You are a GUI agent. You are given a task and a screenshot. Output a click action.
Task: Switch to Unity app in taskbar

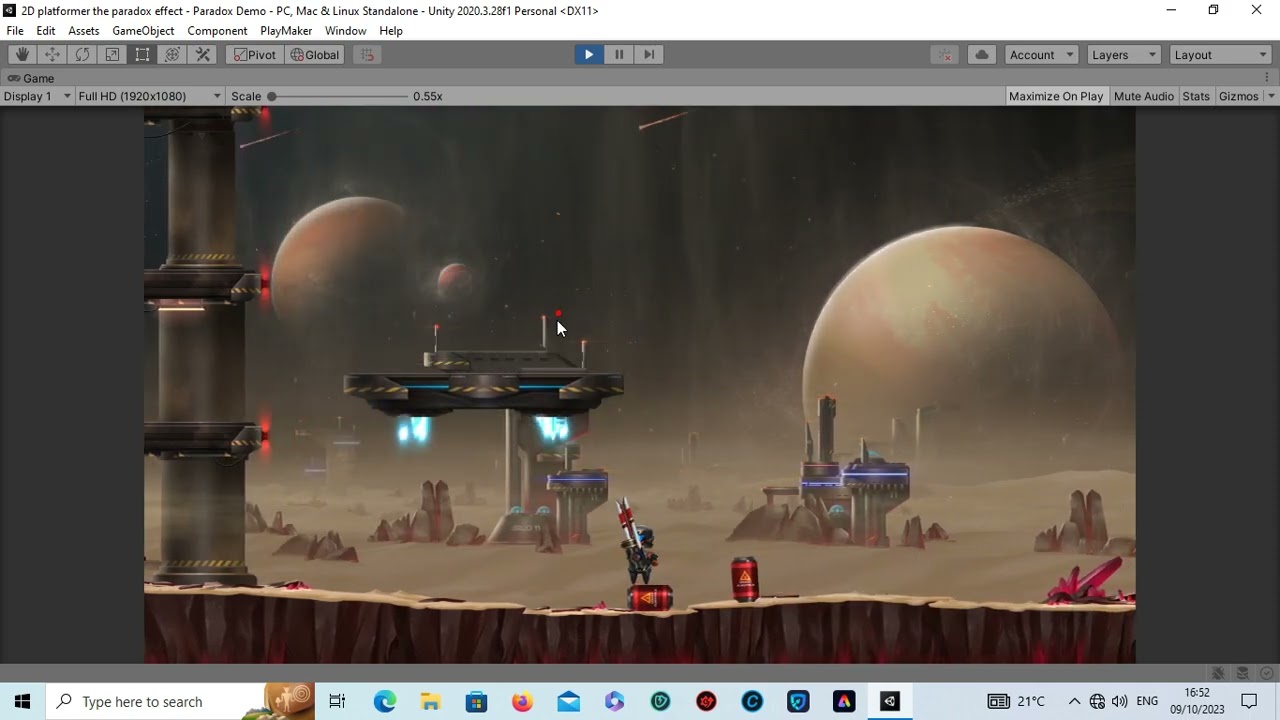tap(890, 701)
